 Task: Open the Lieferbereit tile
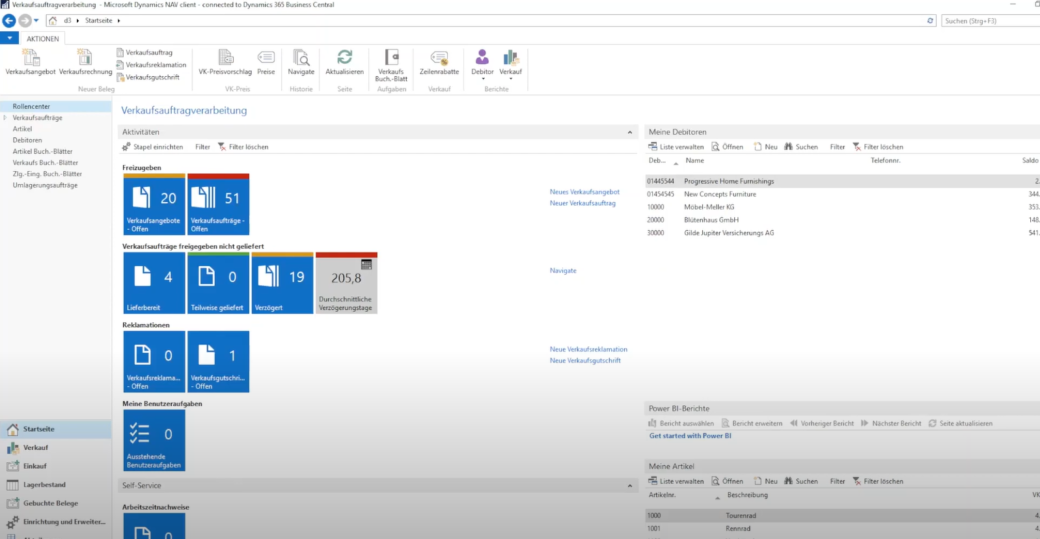154,283
